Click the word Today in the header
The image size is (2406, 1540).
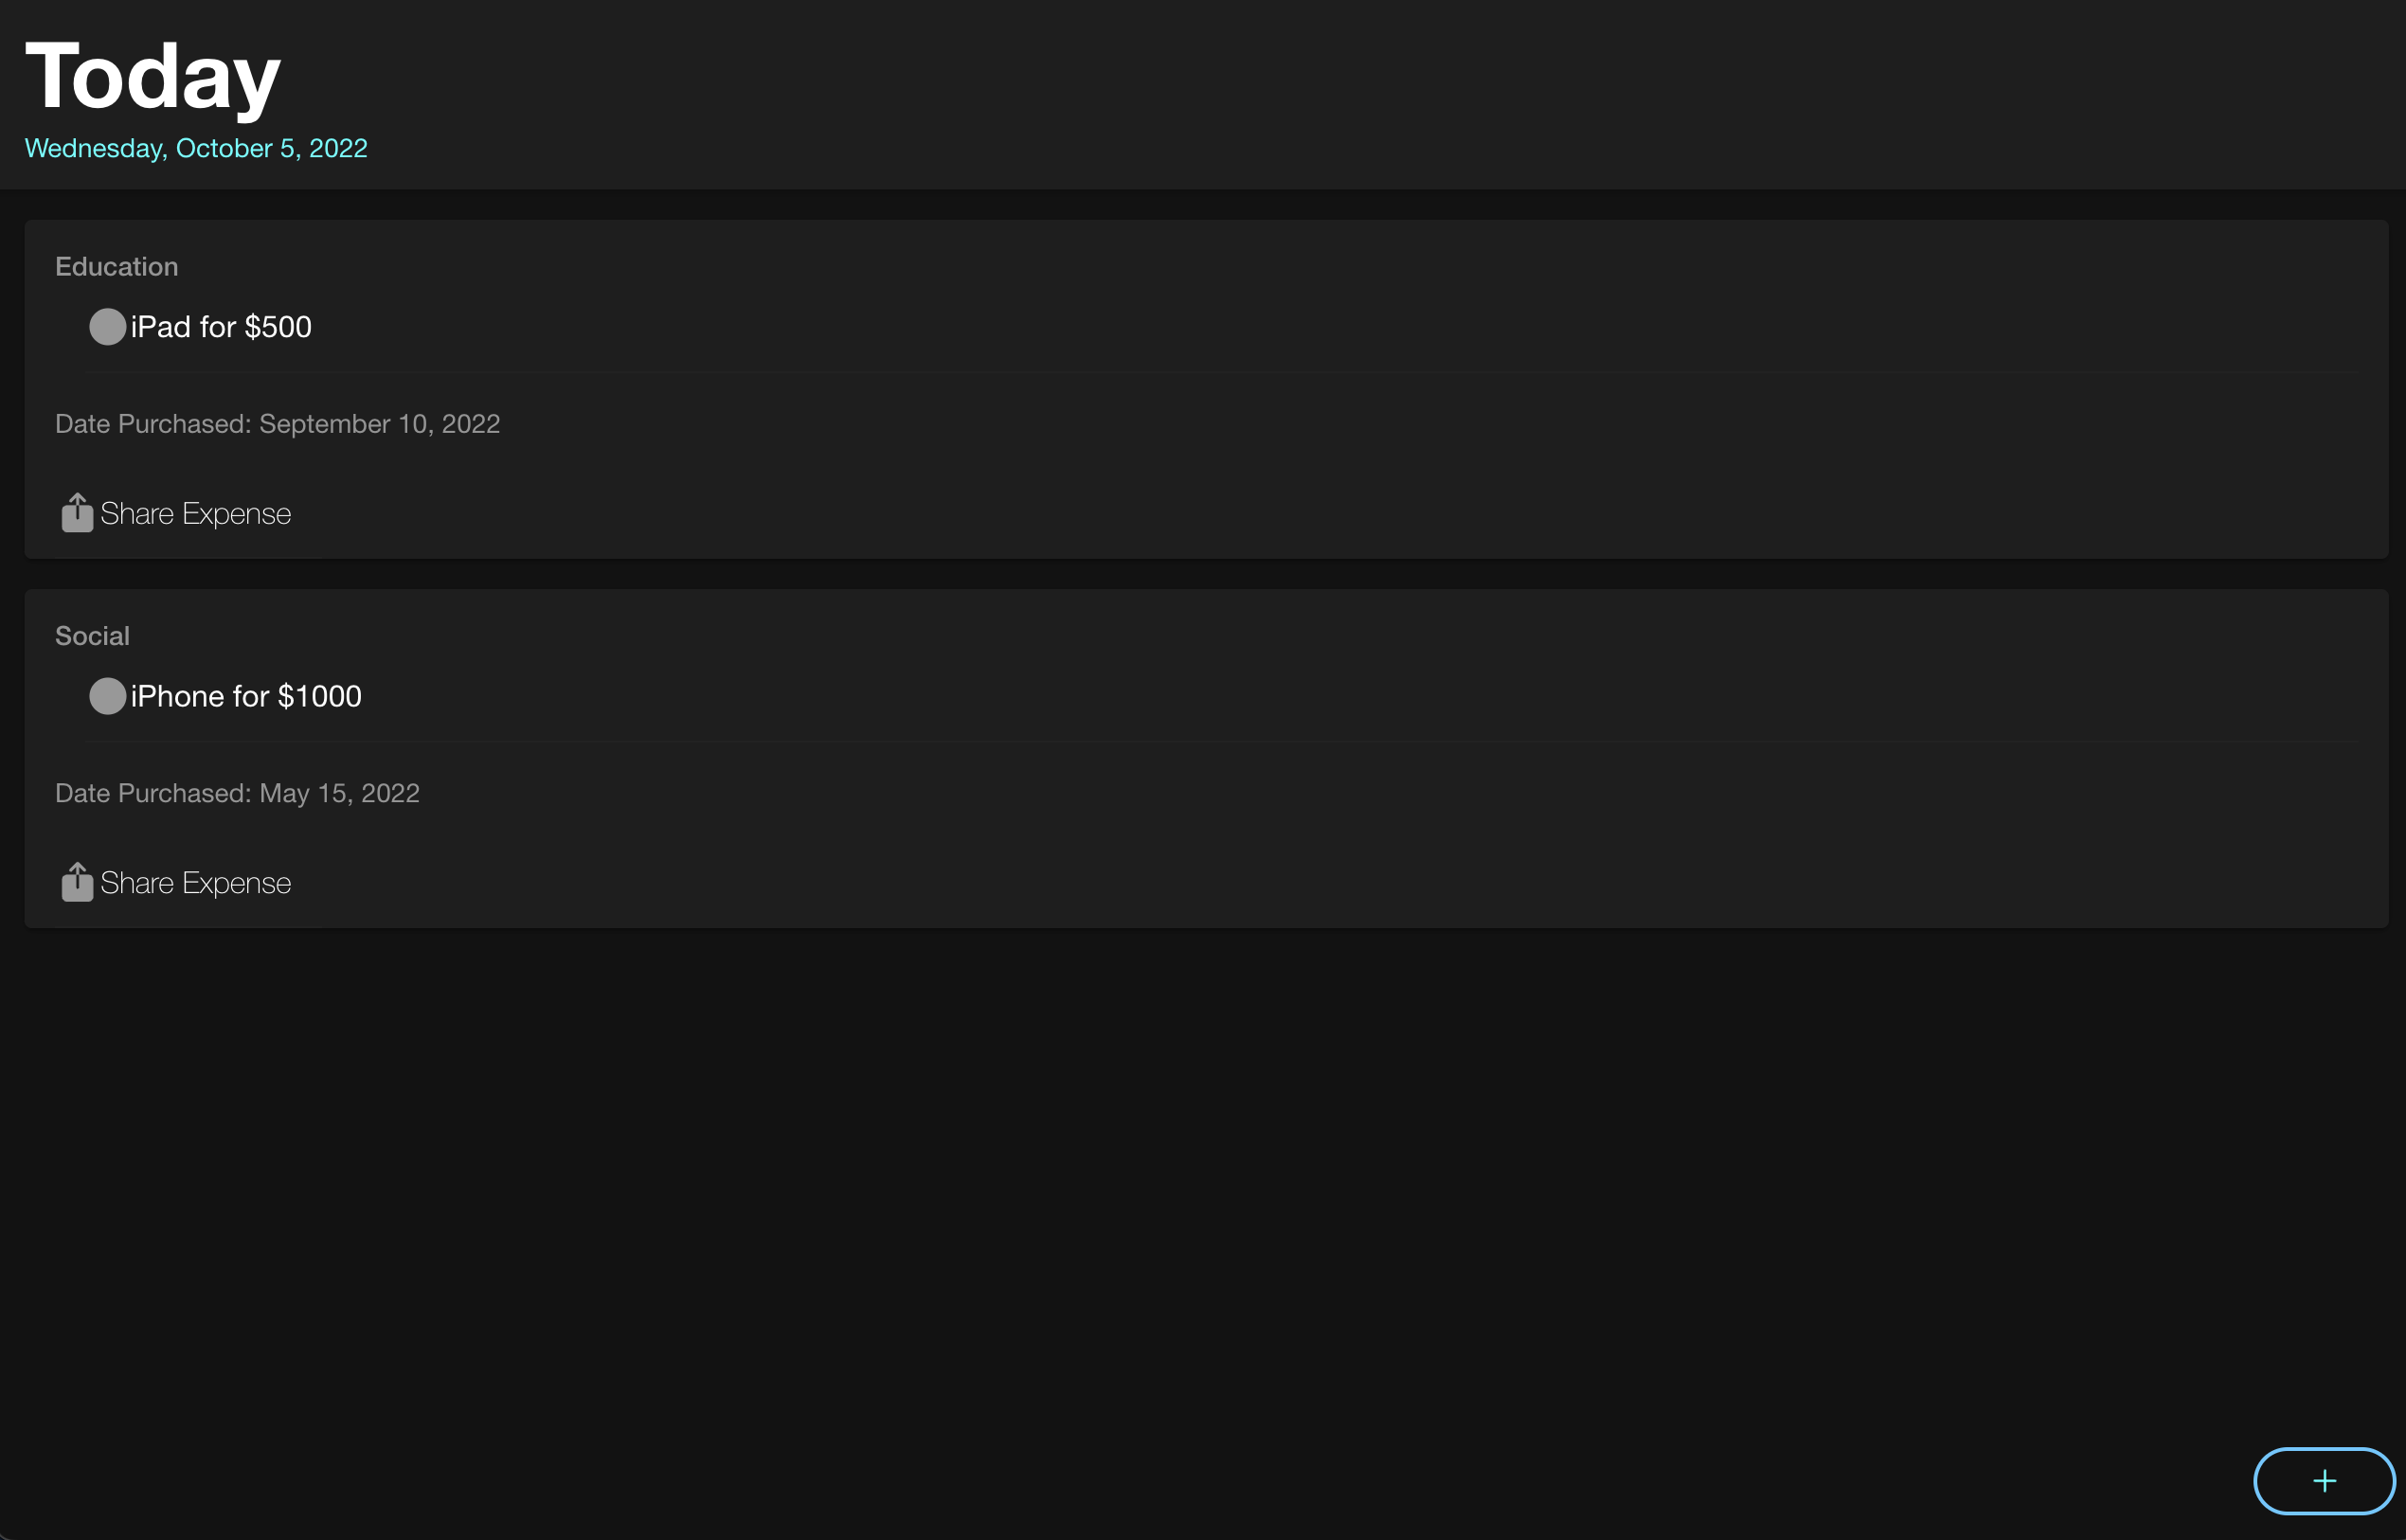[153, 77]
